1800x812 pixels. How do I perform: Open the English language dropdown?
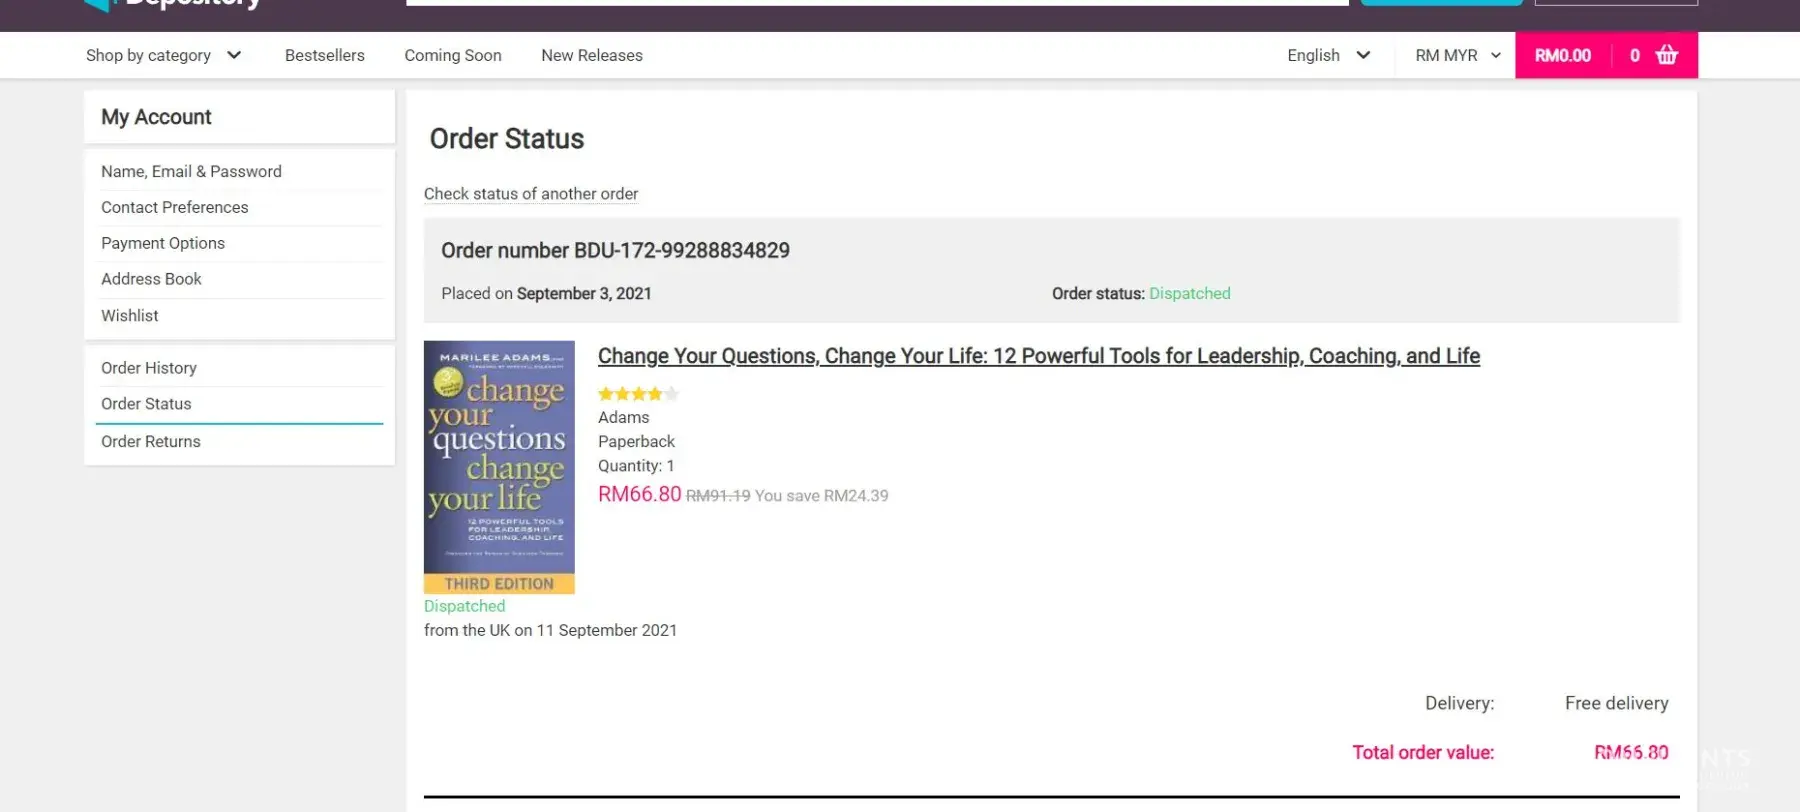(x=1327, y=55)
